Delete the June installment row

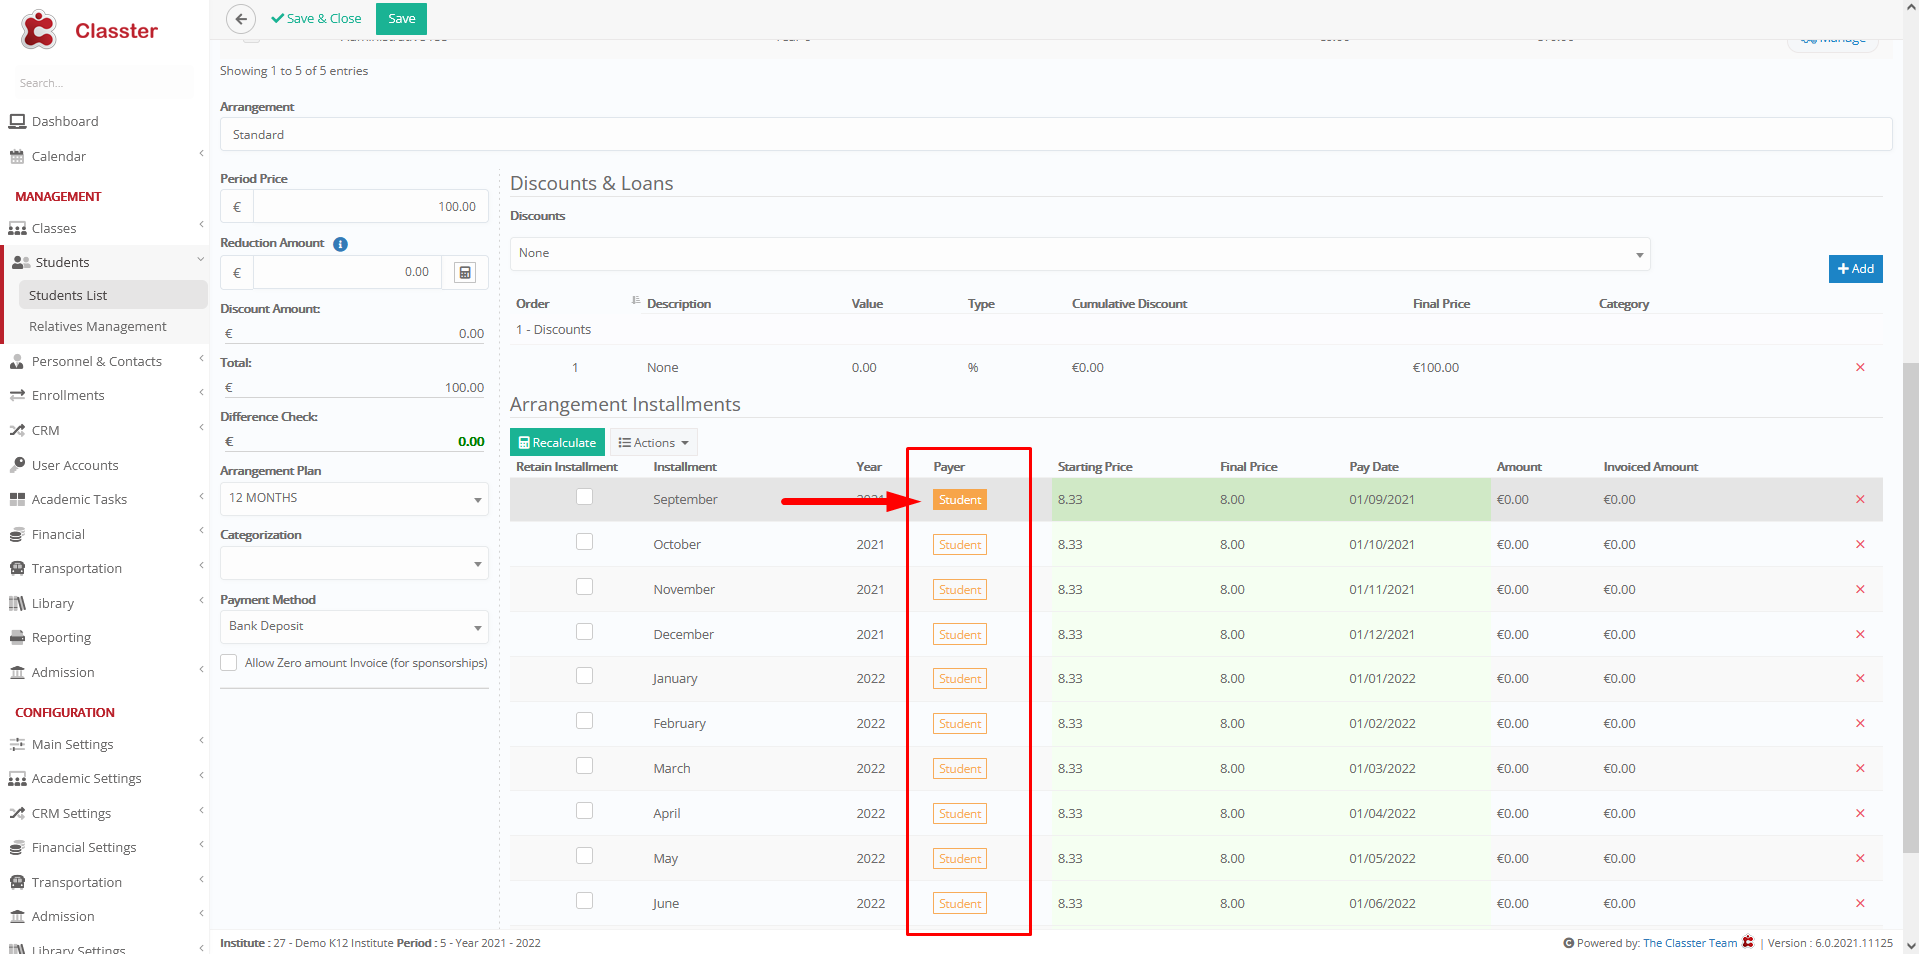click(1860, 903)
